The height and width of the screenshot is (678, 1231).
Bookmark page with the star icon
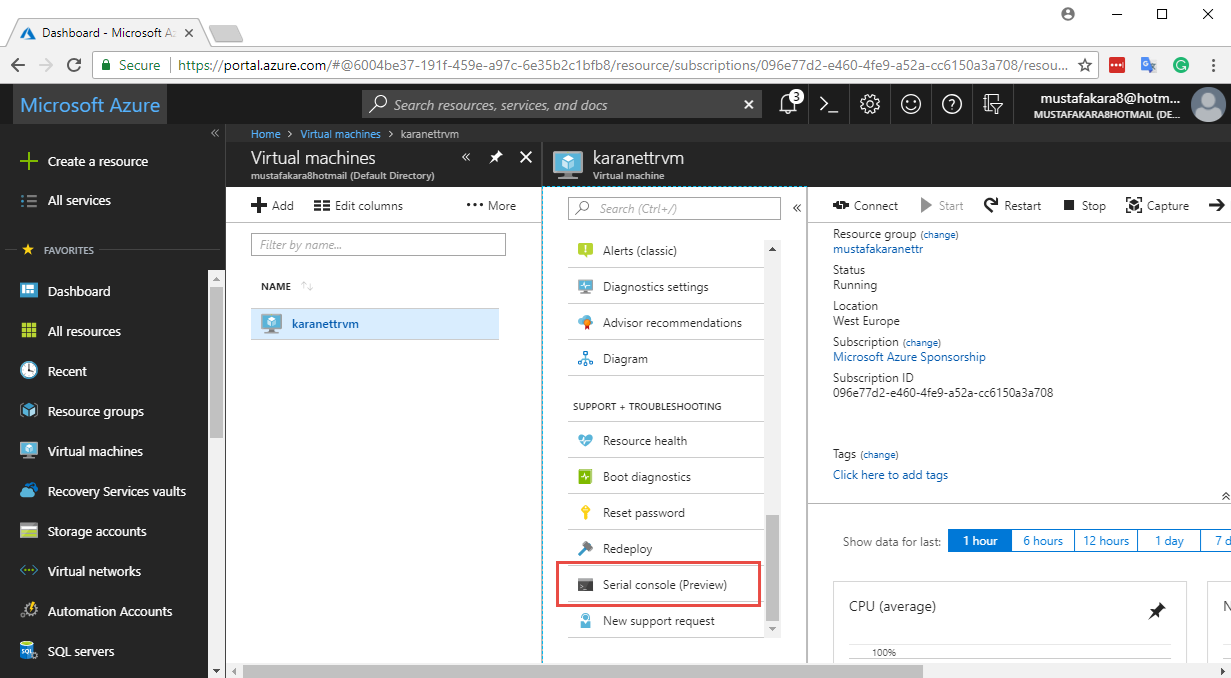coord(1085,65)
